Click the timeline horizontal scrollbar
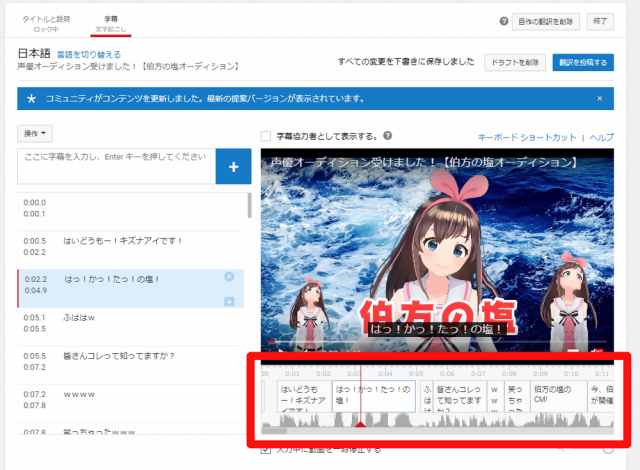Image resolution: width=640 pixels, height=470 pixels. 274,431
